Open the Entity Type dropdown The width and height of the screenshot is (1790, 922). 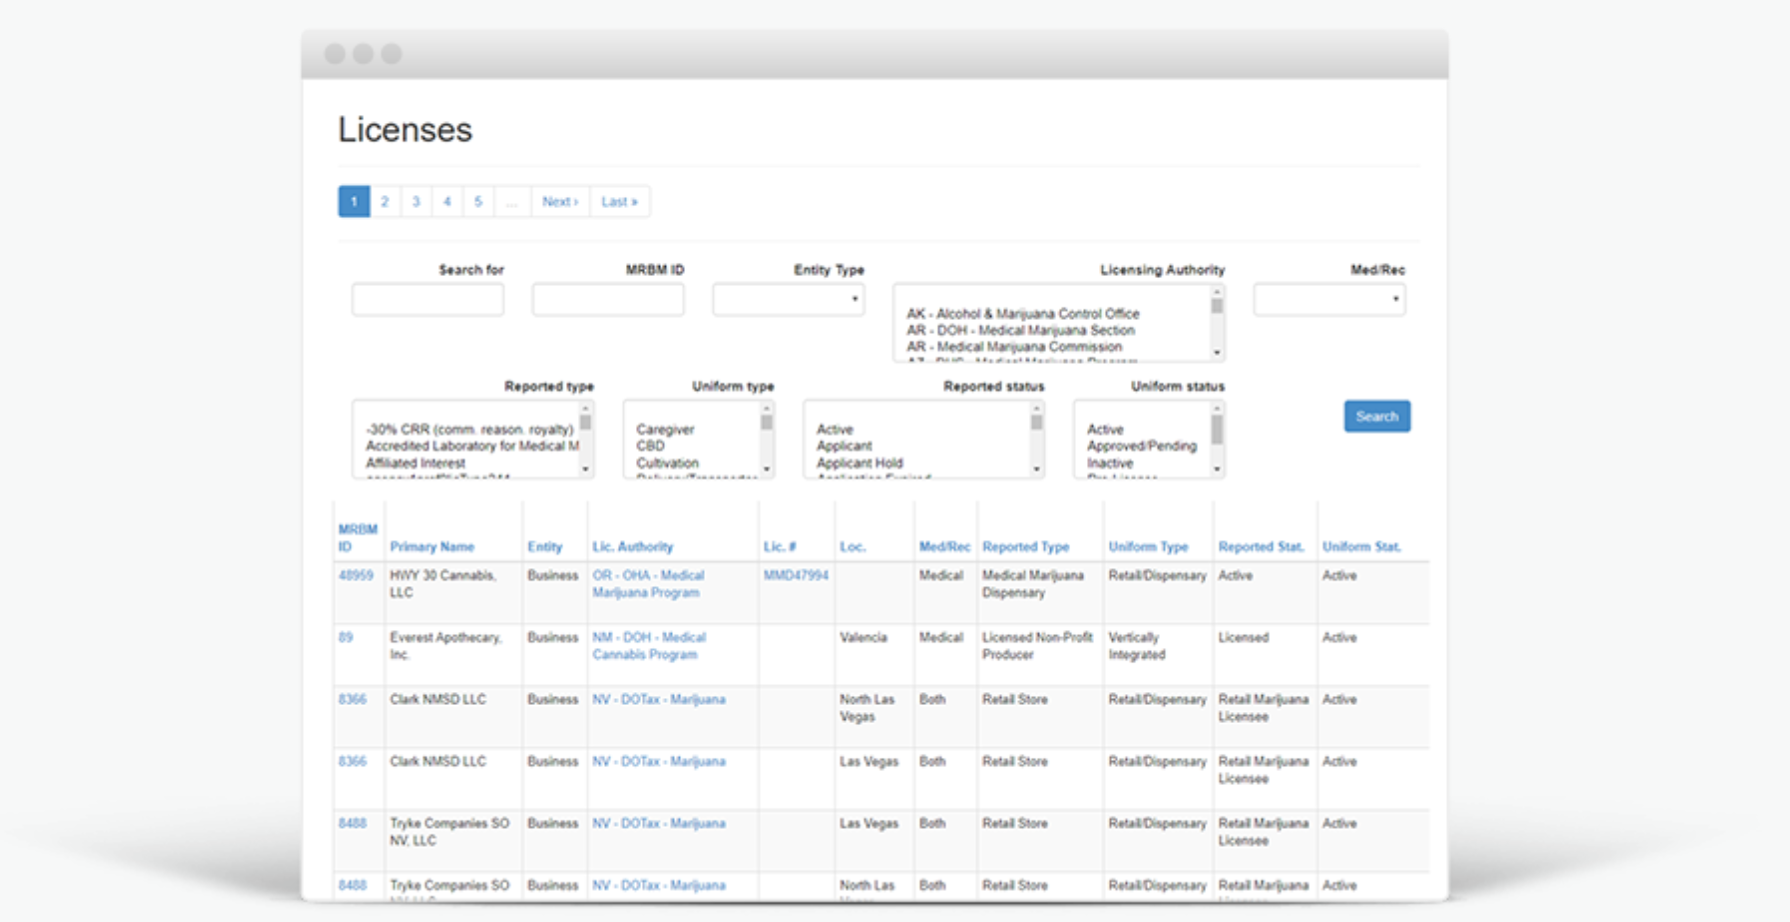click(x=788, y=299)
